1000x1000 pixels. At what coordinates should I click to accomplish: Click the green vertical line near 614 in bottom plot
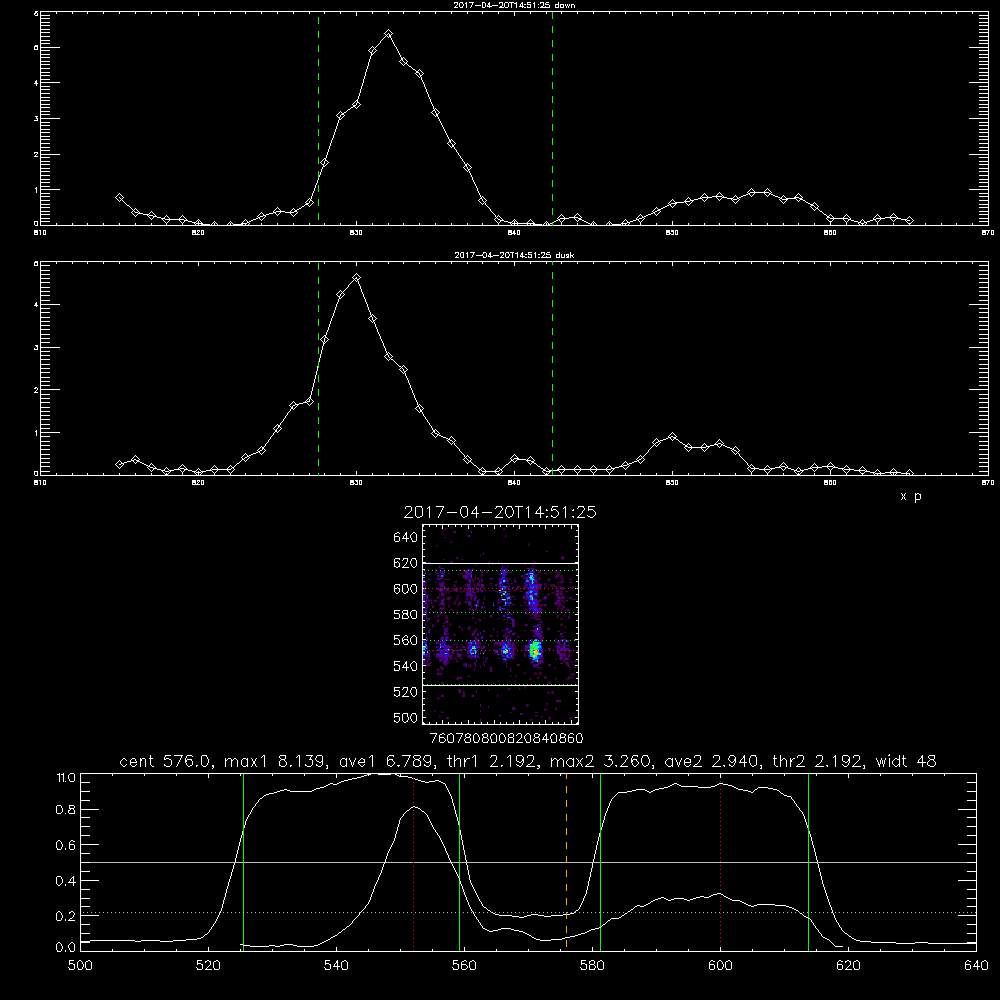pyautogui.click(x=809, y=861)
